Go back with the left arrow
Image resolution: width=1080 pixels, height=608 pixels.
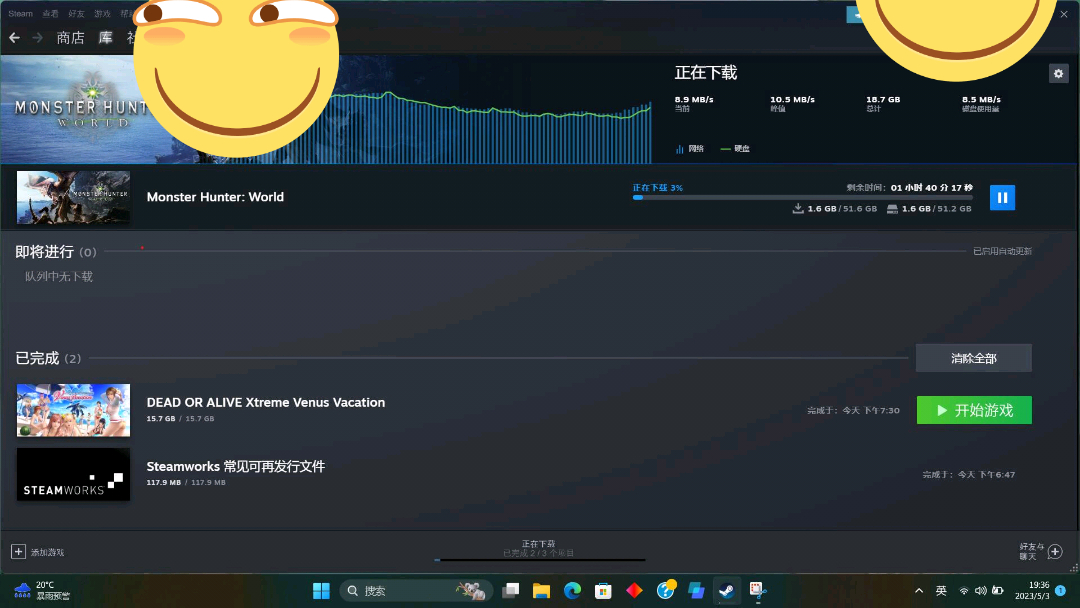[14, 38]
